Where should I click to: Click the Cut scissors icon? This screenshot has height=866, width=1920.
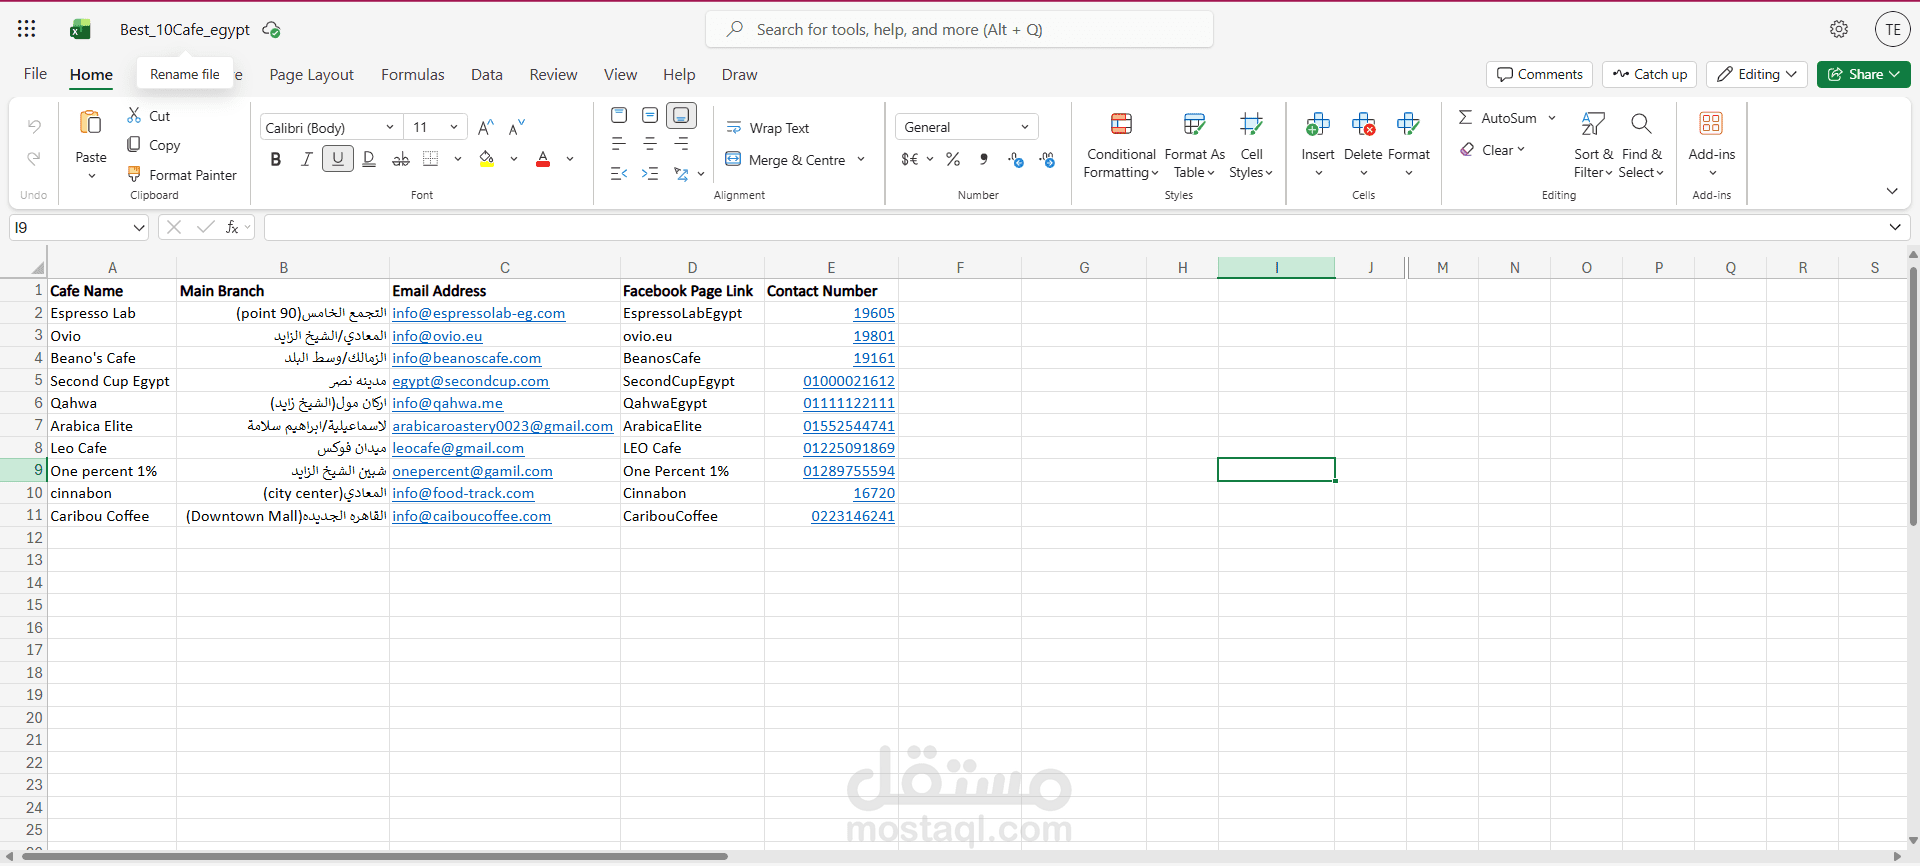[x=134, y=115]
